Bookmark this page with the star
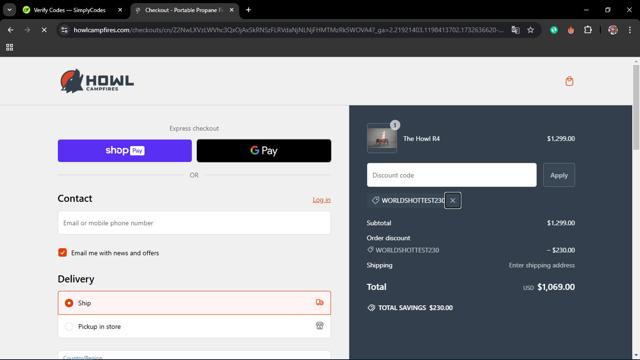Viewport: 640px width, 360px height. tap(531, 30)
